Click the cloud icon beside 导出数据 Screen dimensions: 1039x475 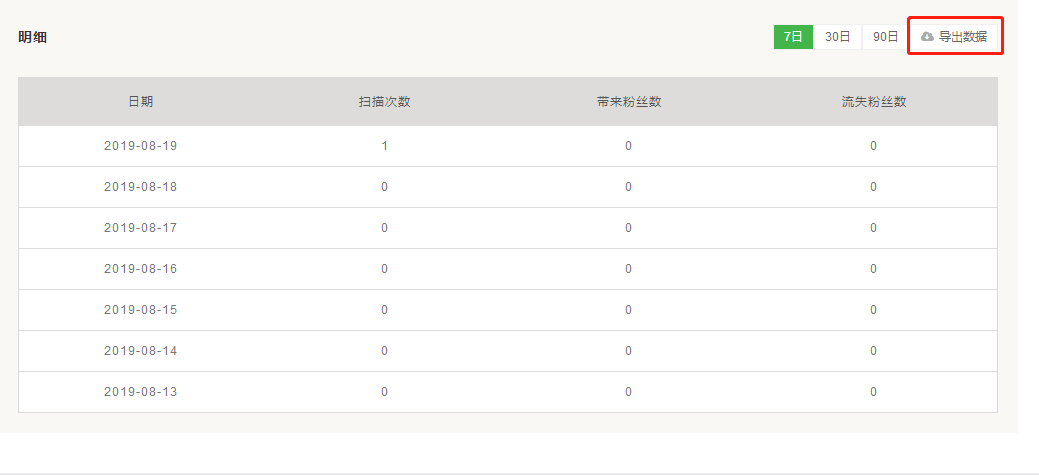coord(927,37)
